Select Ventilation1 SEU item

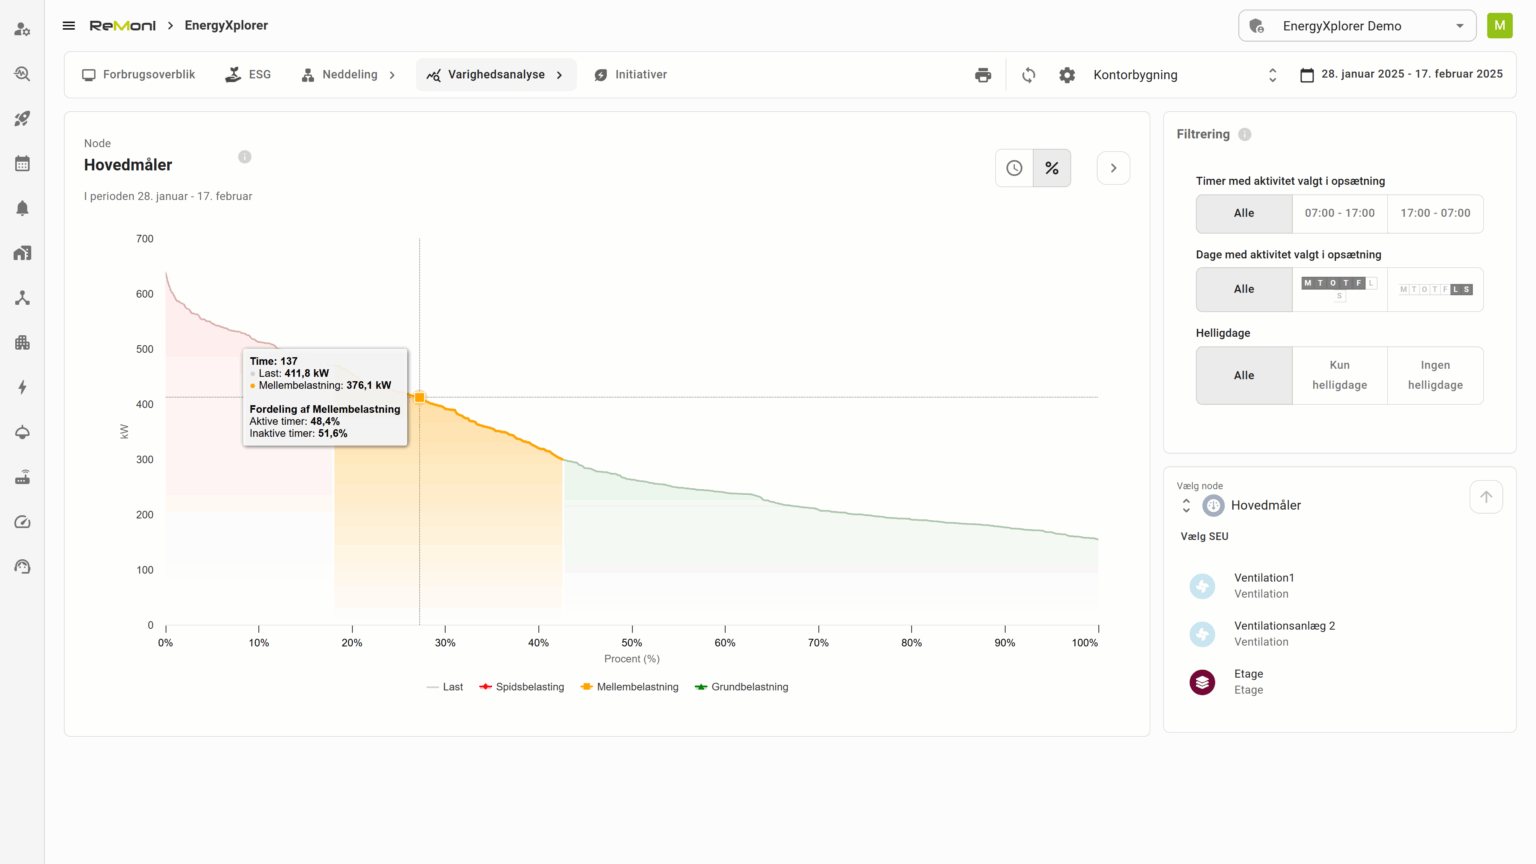(x=1264, y=585)
